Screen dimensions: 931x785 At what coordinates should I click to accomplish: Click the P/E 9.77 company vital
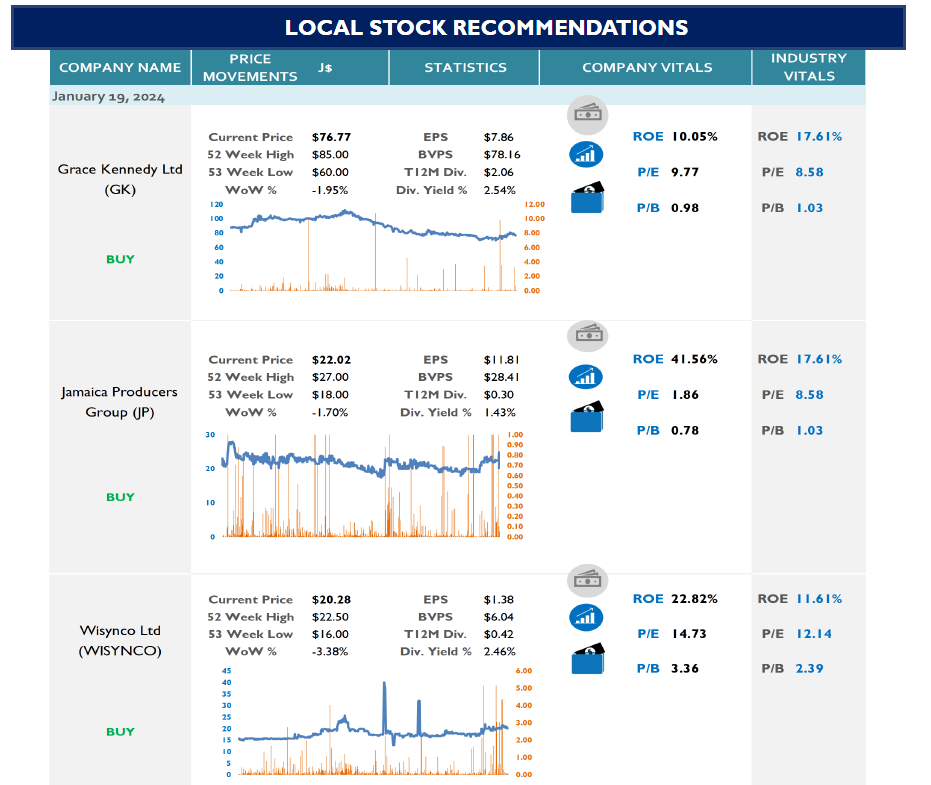tap(668, 172)
